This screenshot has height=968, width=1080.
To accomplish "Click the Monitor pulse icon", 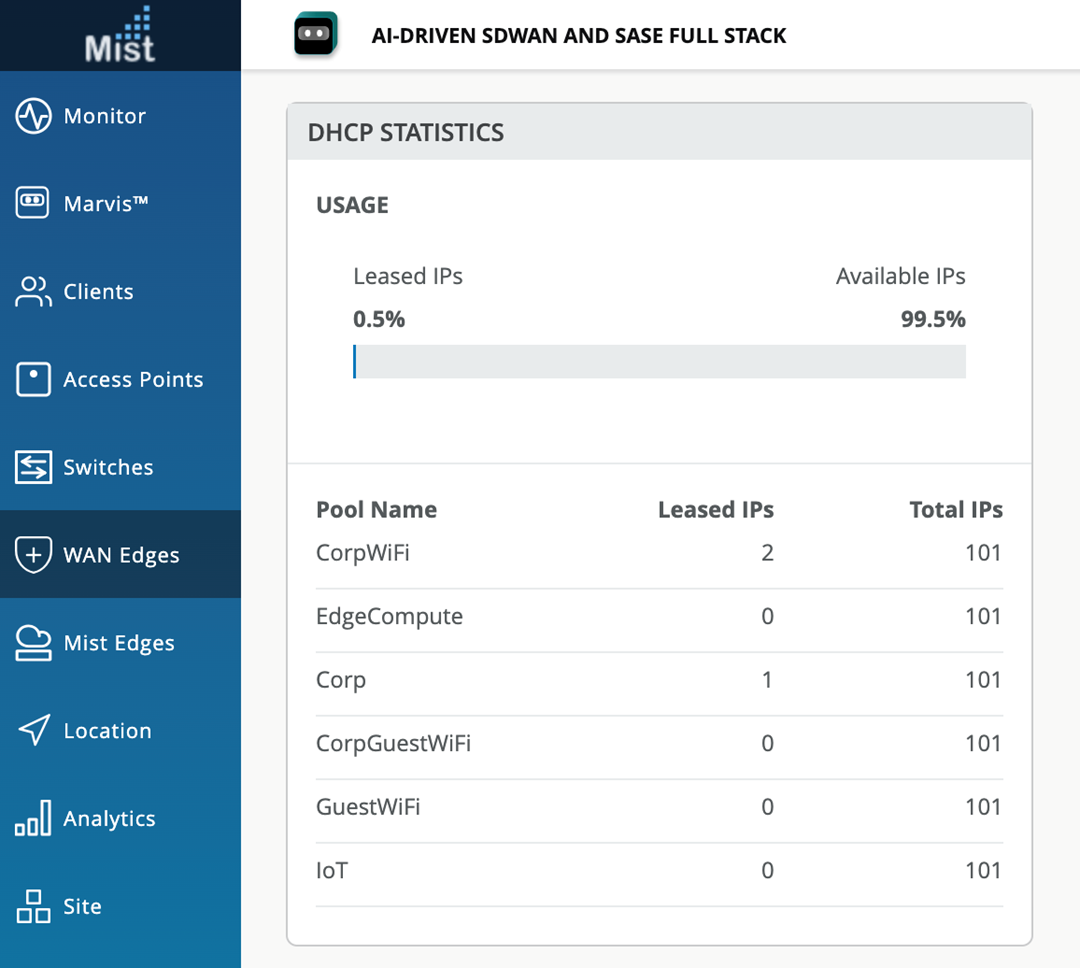I will coord(33,116).
